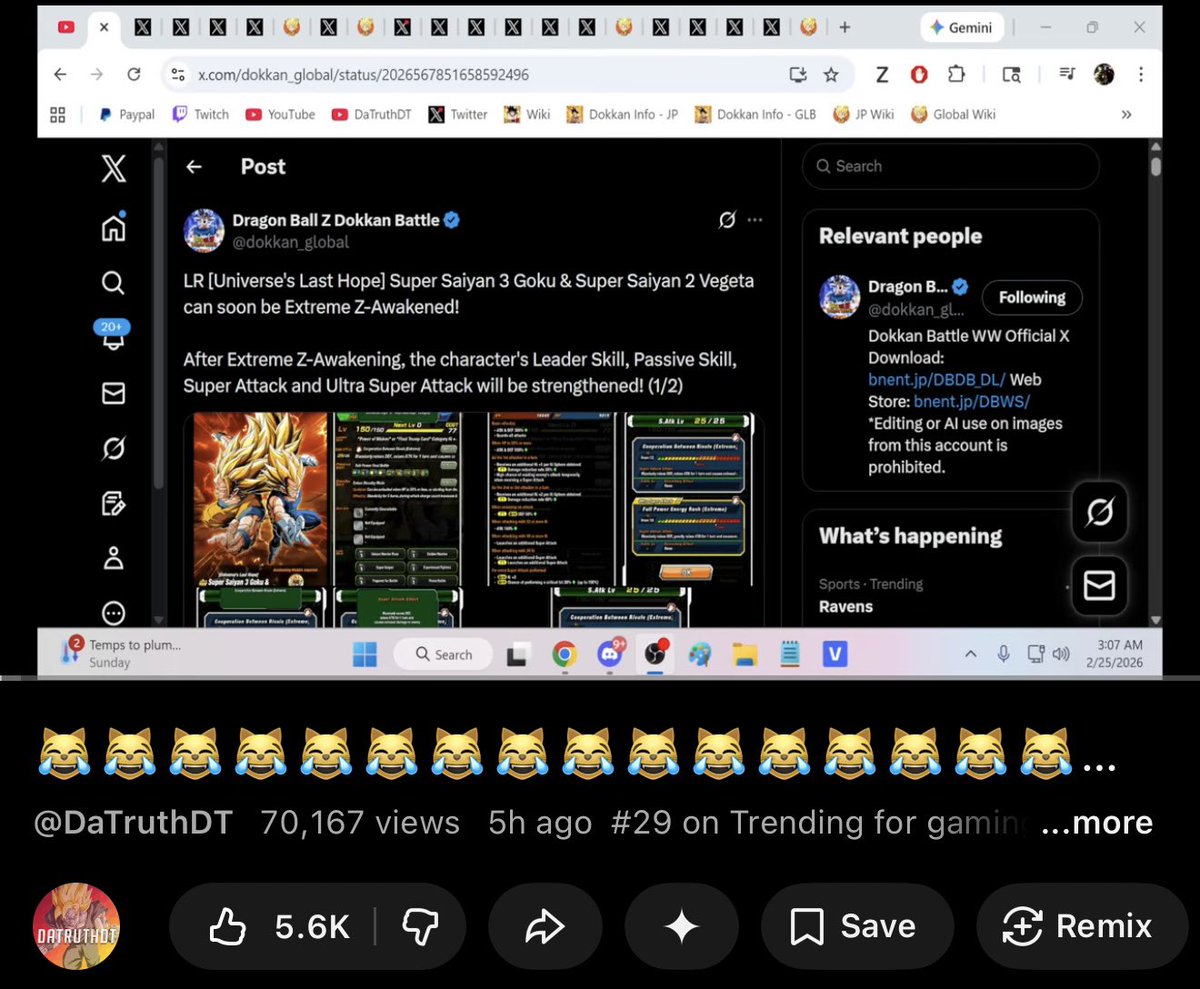Image resolution: width=1200 pixels, height=989 pixels.
Task: Open the bnent.jp/DBDB_DL/ link
Action: click(938, 380)
